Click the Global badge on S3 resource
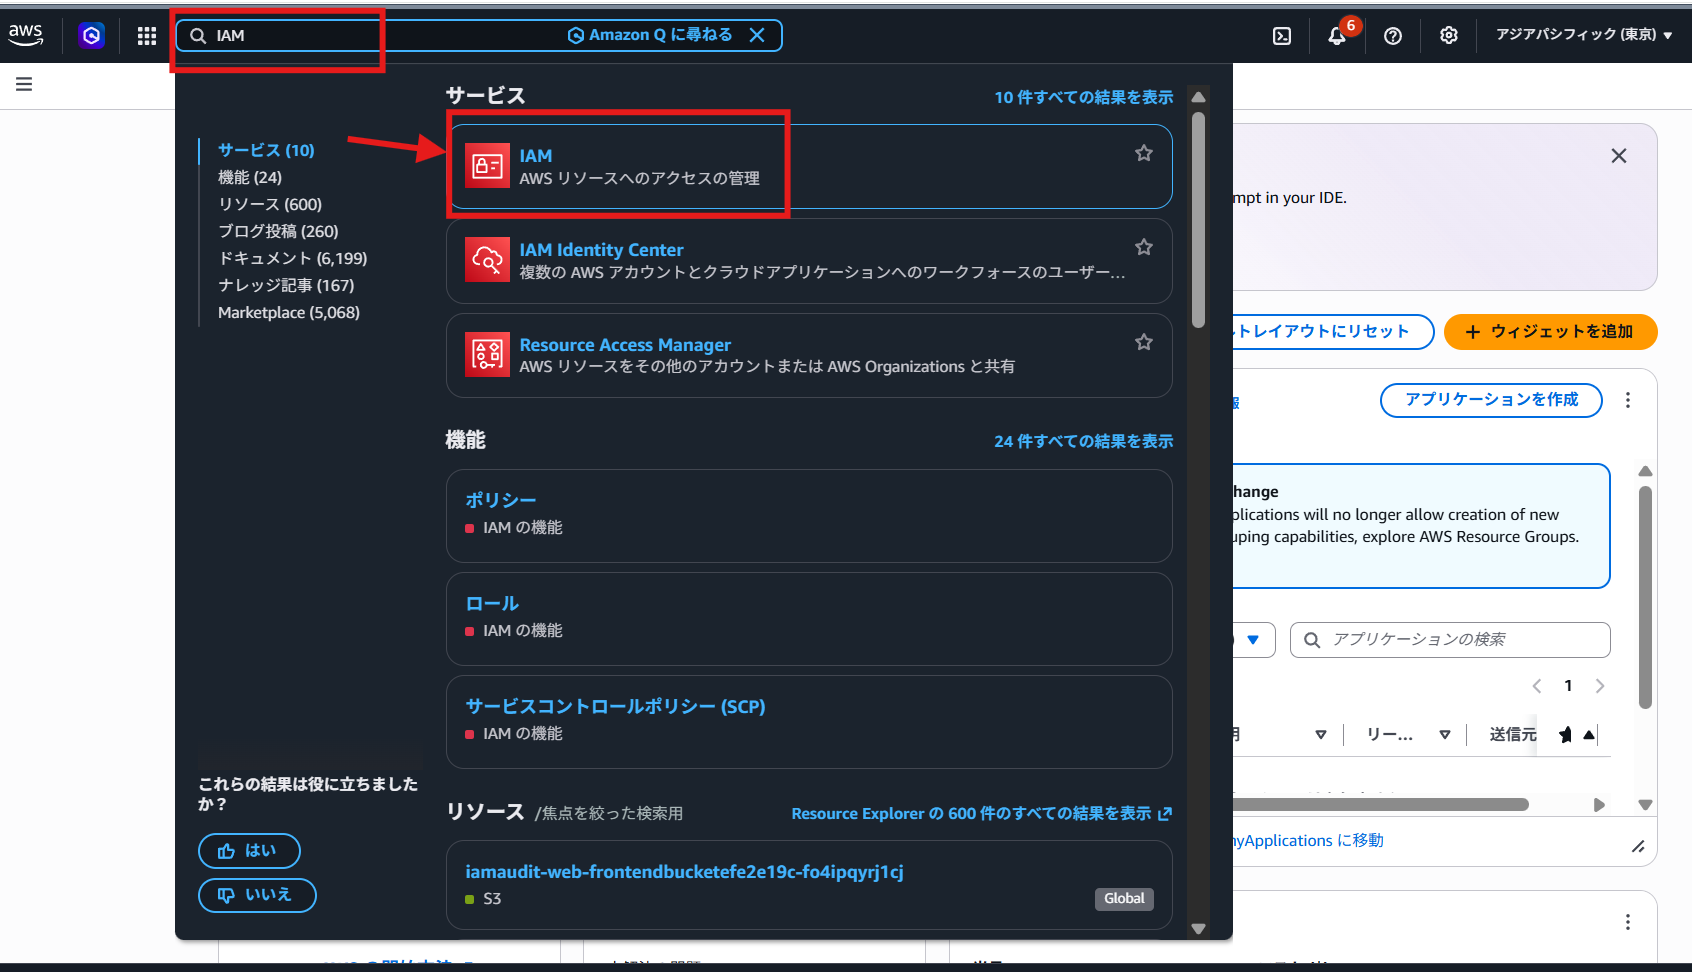Viewport: 1692px width, 972px height. click(x=1124, y=899)
